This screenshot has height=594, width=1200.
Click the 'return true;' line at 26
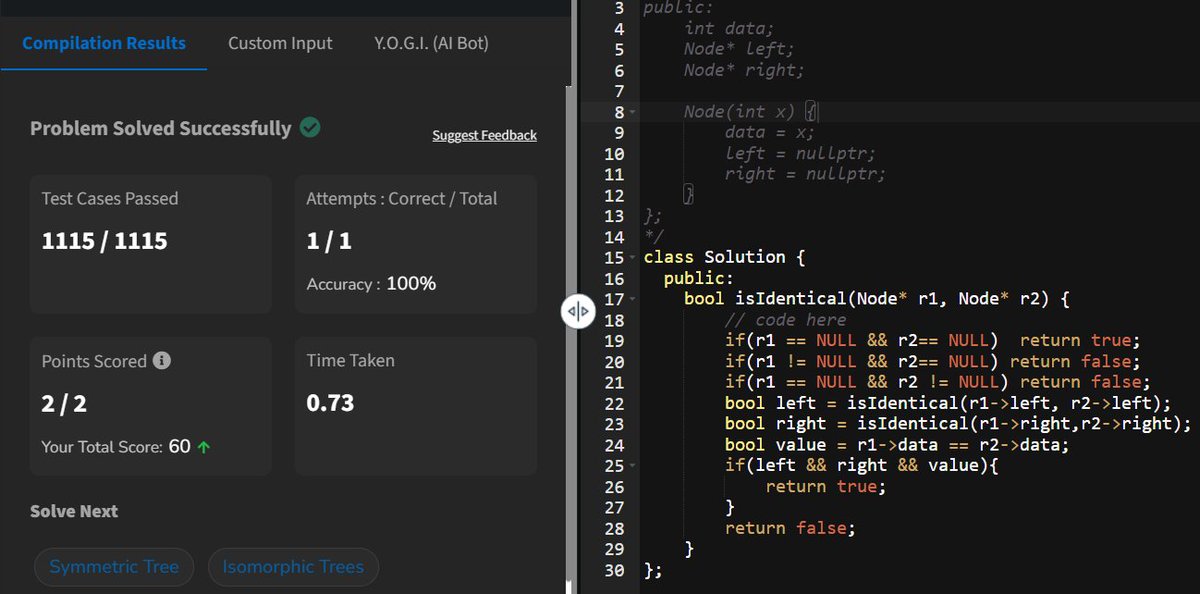826,487
